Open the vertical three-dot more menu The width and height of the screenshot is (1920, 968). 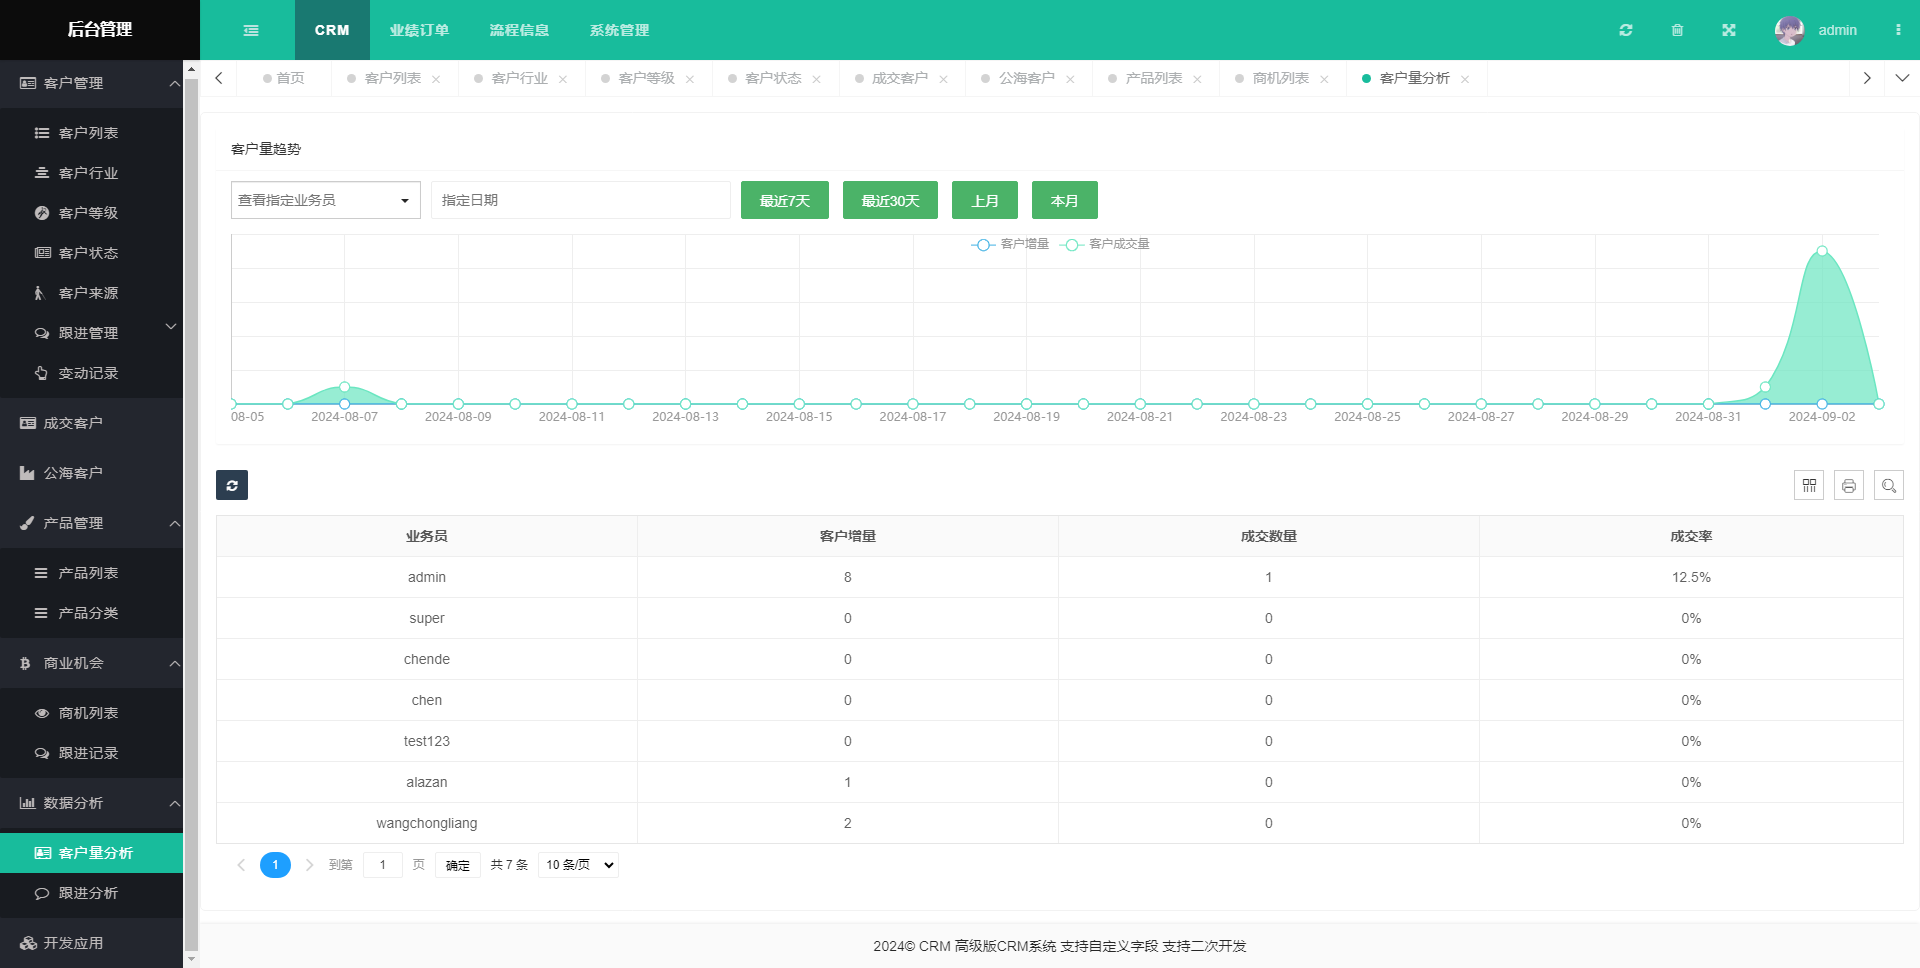pos(1898,30)
